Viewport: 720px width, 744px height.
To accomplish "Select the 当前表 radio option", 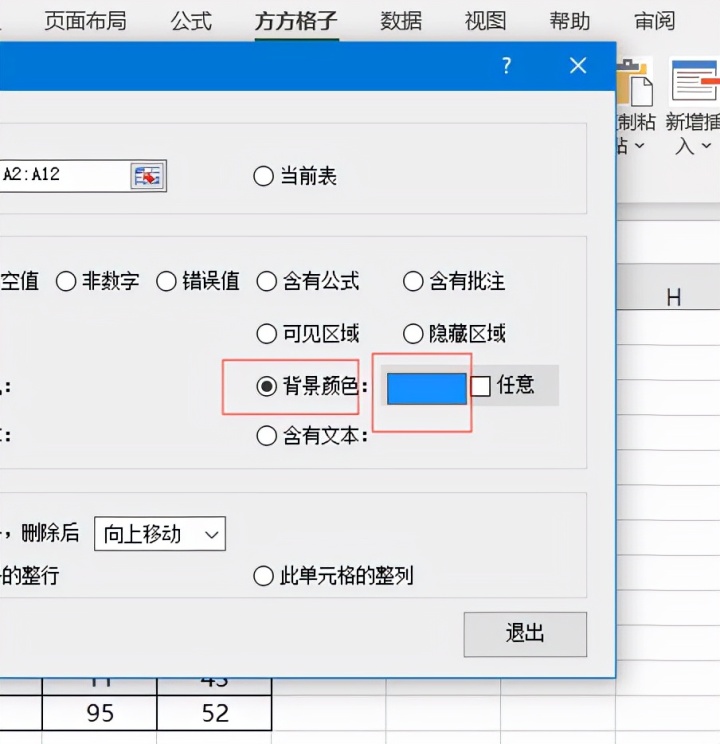I will point(295,177).
